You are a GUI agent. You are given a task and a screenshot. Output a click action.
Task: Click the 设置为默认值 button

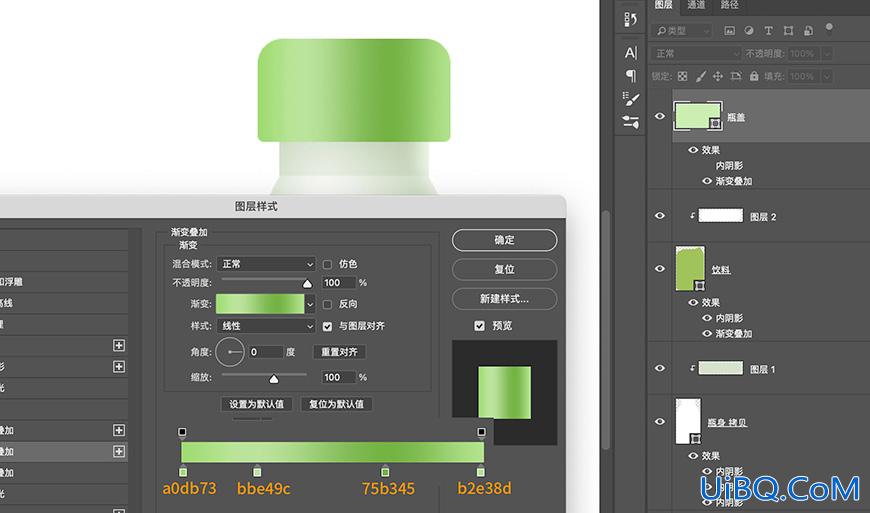(256, 404)
